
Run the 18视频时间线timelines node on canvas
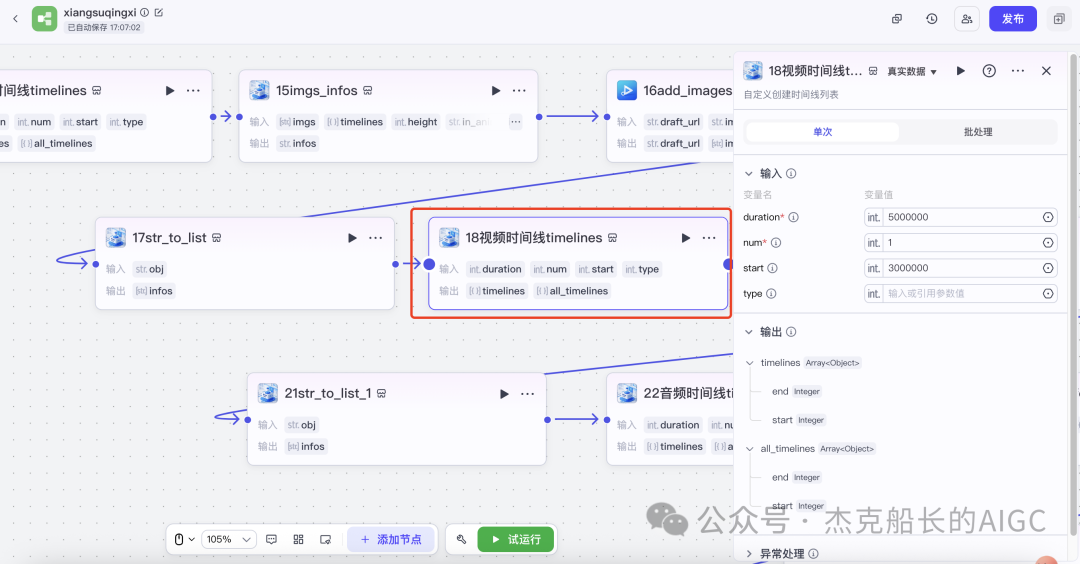pos(686,238)
